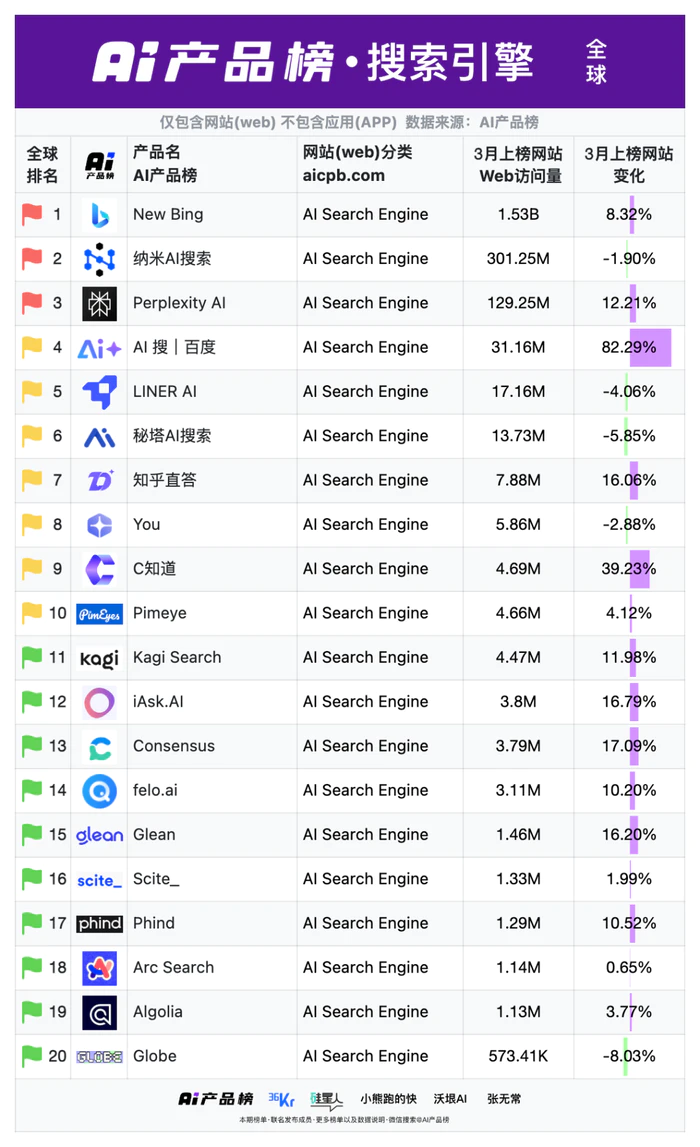Click the red flag for rank 1
The width and height of the screenshot is (700, 1147).
(32, 214)
